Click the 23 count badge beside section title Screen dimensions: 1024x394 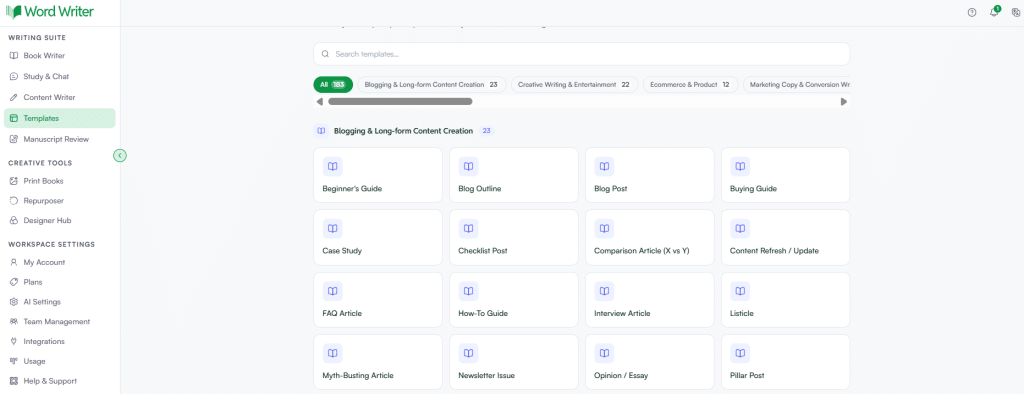click(487, 131)
